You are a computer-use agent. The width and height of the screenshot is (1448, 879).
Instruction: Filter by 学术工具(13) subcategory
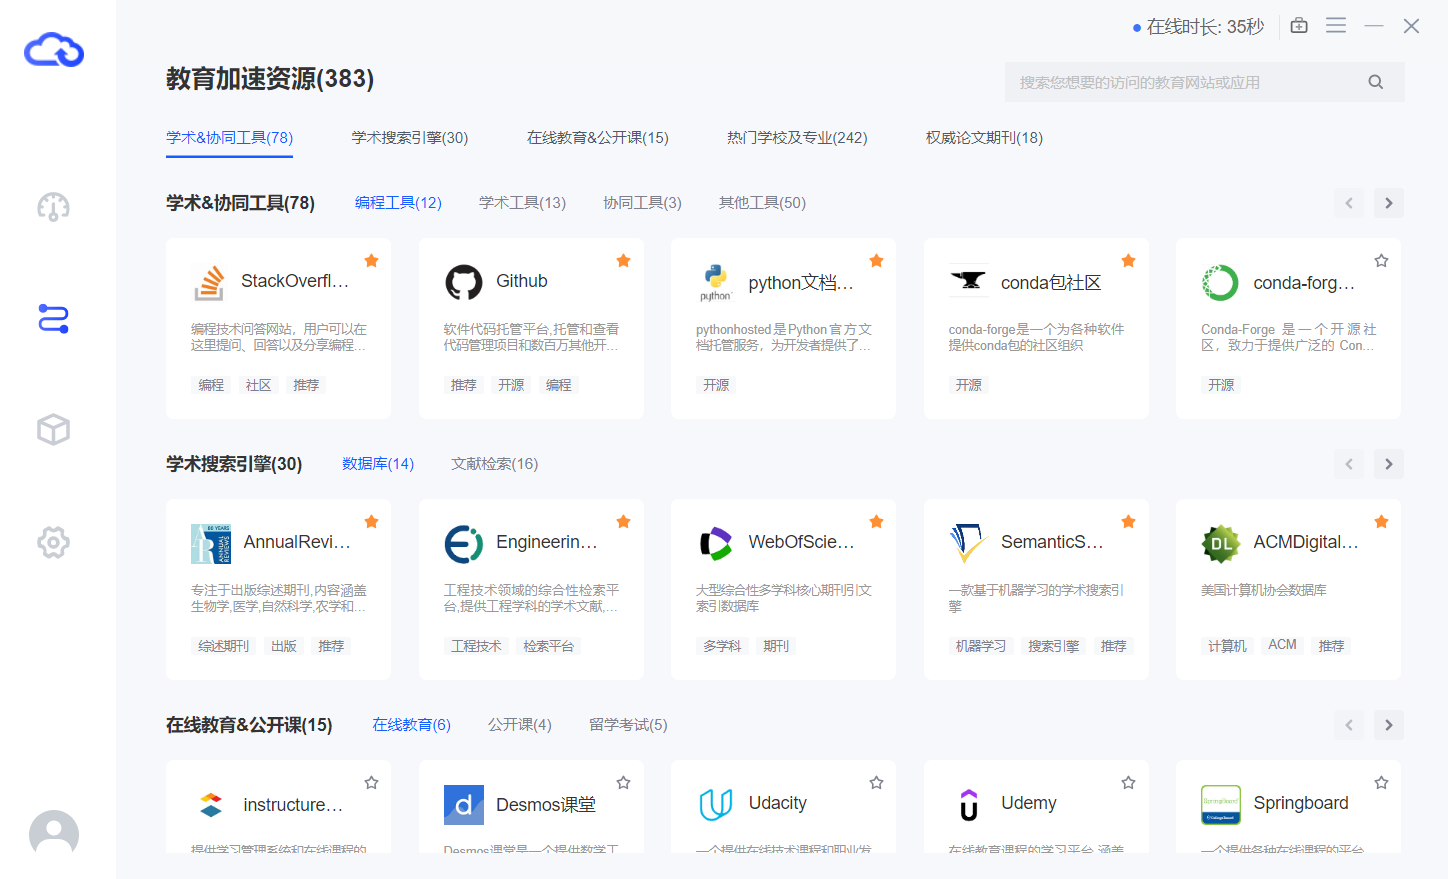pos(522,203)
